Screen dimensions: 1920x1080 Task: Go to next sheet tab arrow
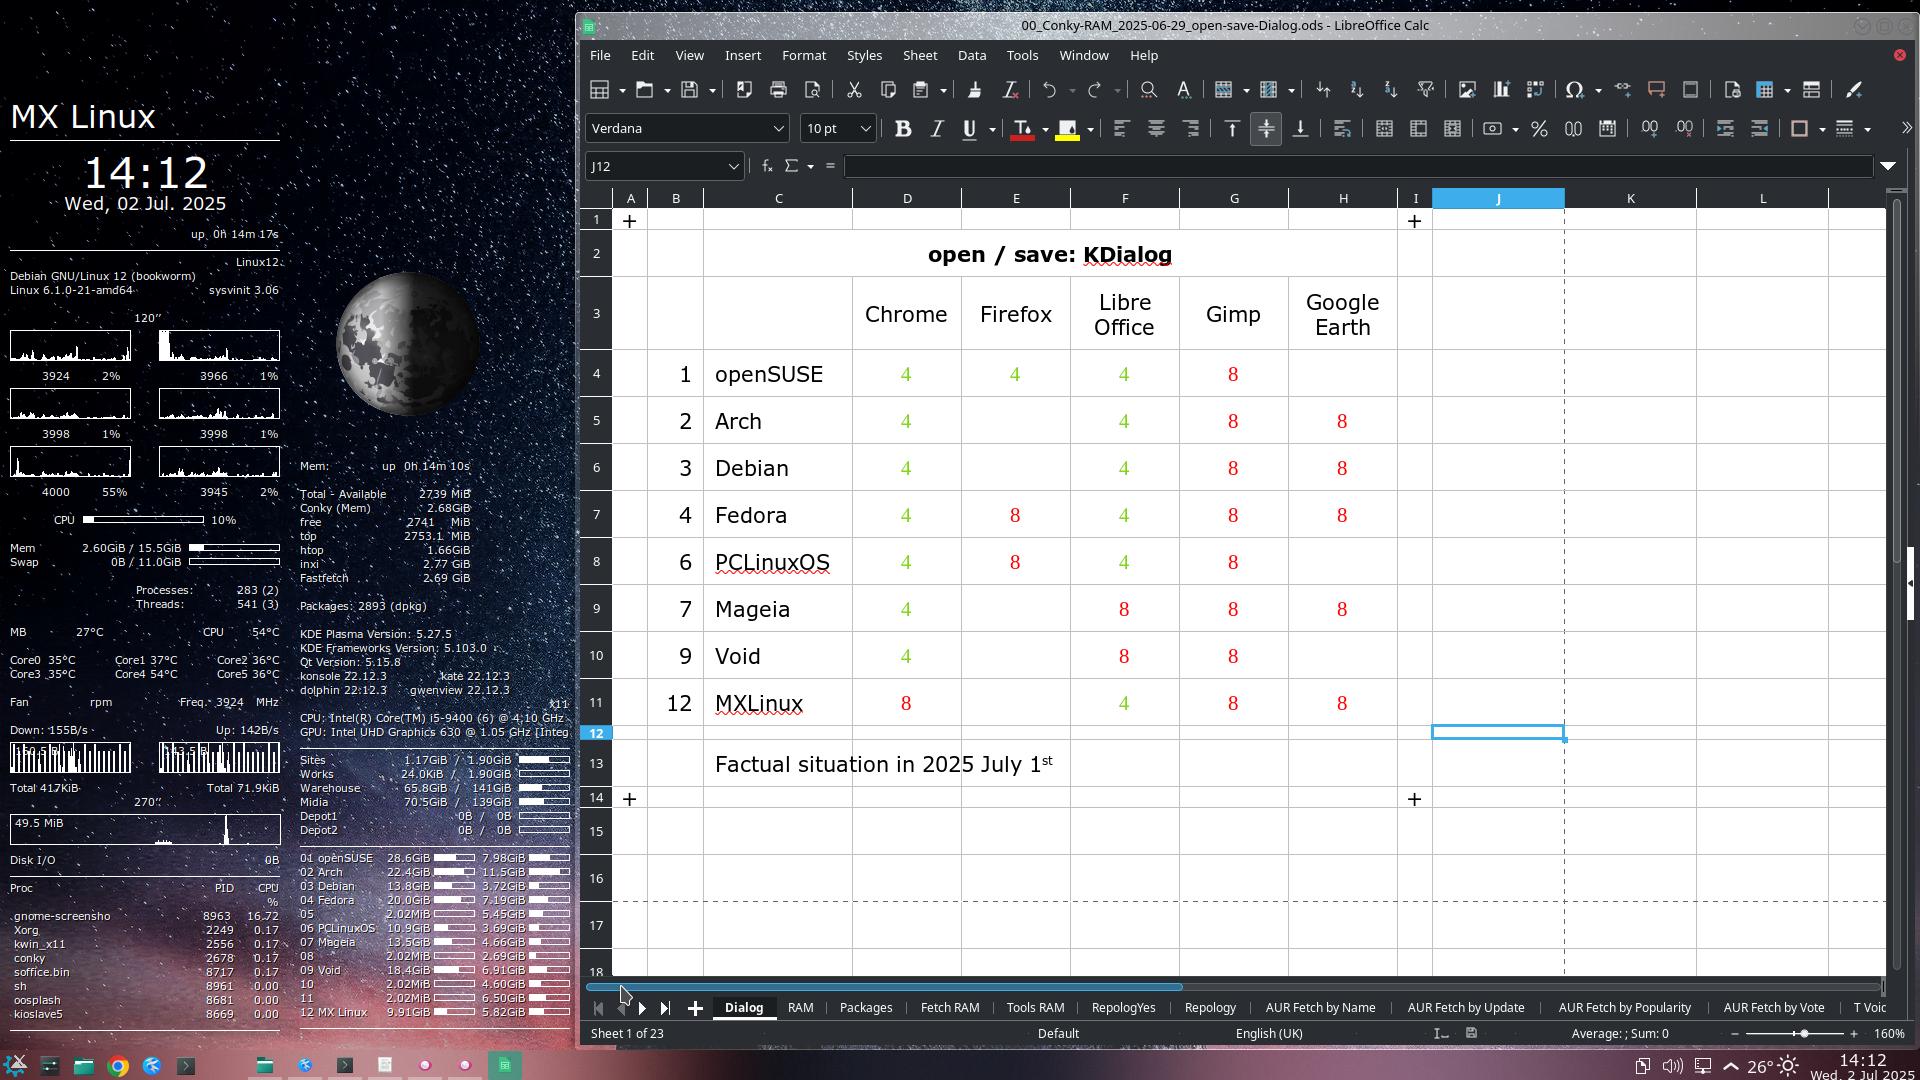pyautogui.click(x=642, y=1008)
